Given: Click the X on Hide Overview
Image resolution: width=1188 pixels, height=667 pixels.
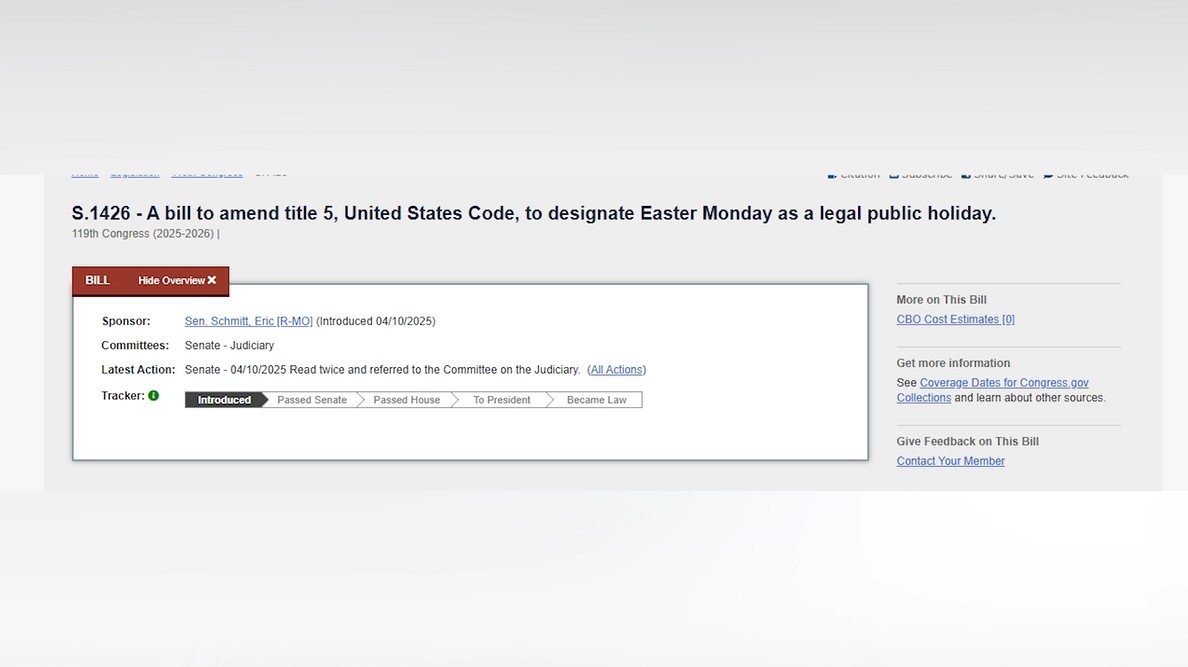Looking at the screenshot, I should (211, 280).
